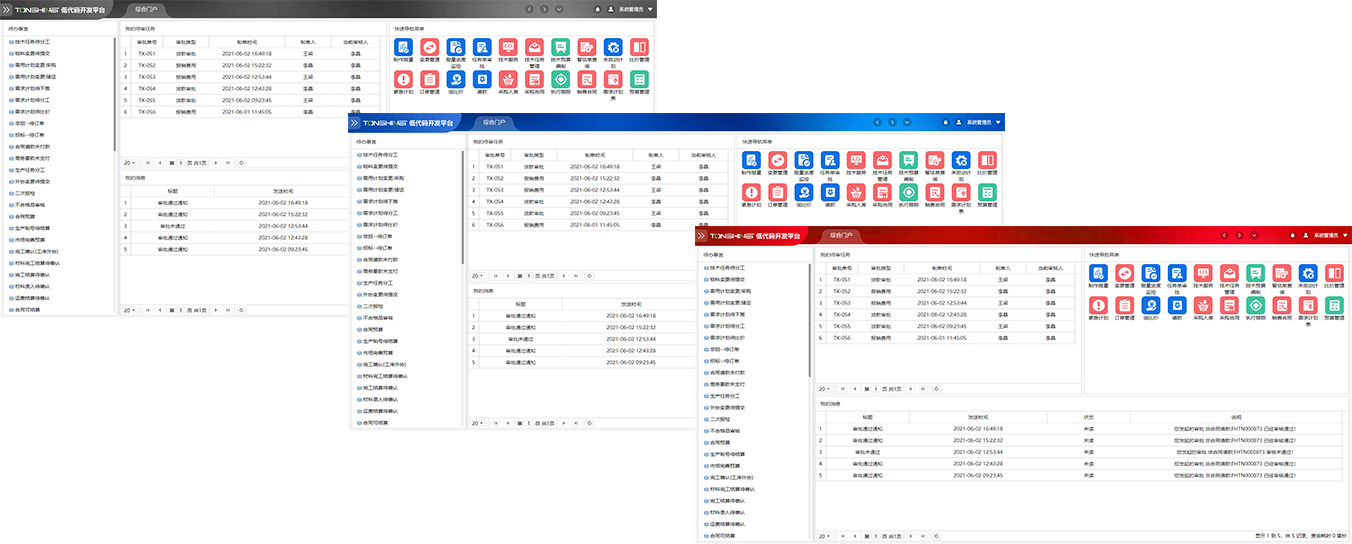Expand 系统管理员 user menu in red window
1352x544 pixels.
pos(1326,236)
